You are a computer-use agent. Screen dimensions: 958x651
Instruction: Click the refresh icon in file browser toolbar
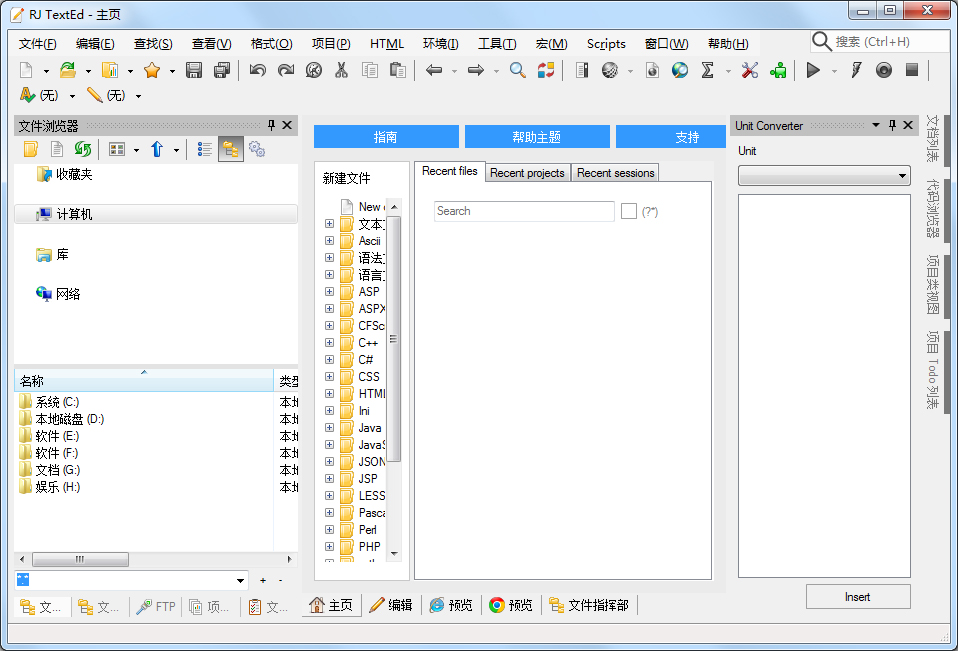pos(82,149)
